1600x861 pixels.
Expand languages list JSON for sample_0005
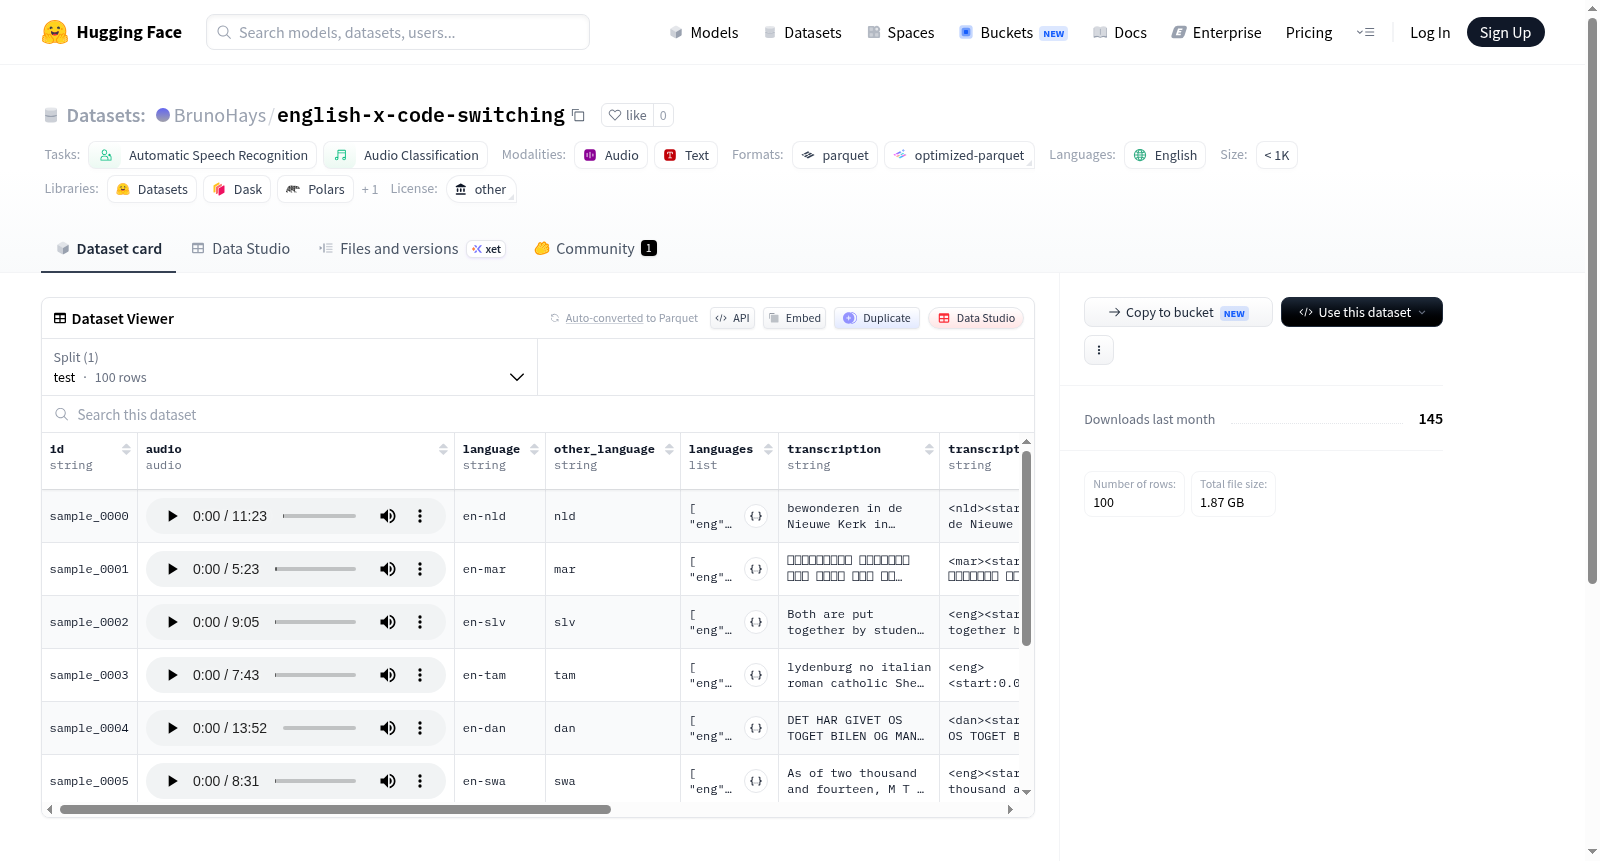pos(756,781)
